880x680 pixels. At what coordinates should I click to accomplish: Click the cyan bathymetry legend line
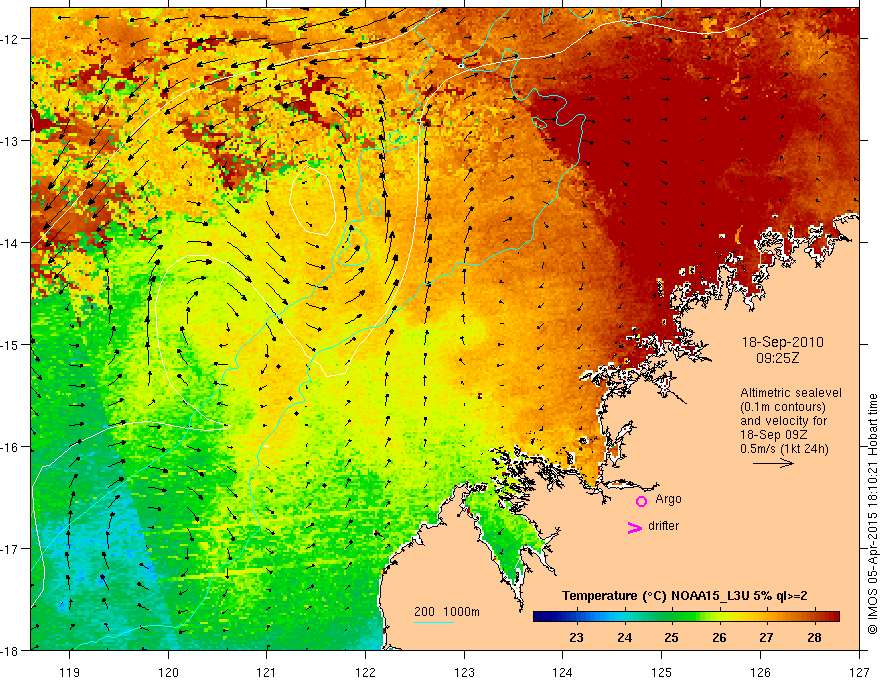point(434,622)
